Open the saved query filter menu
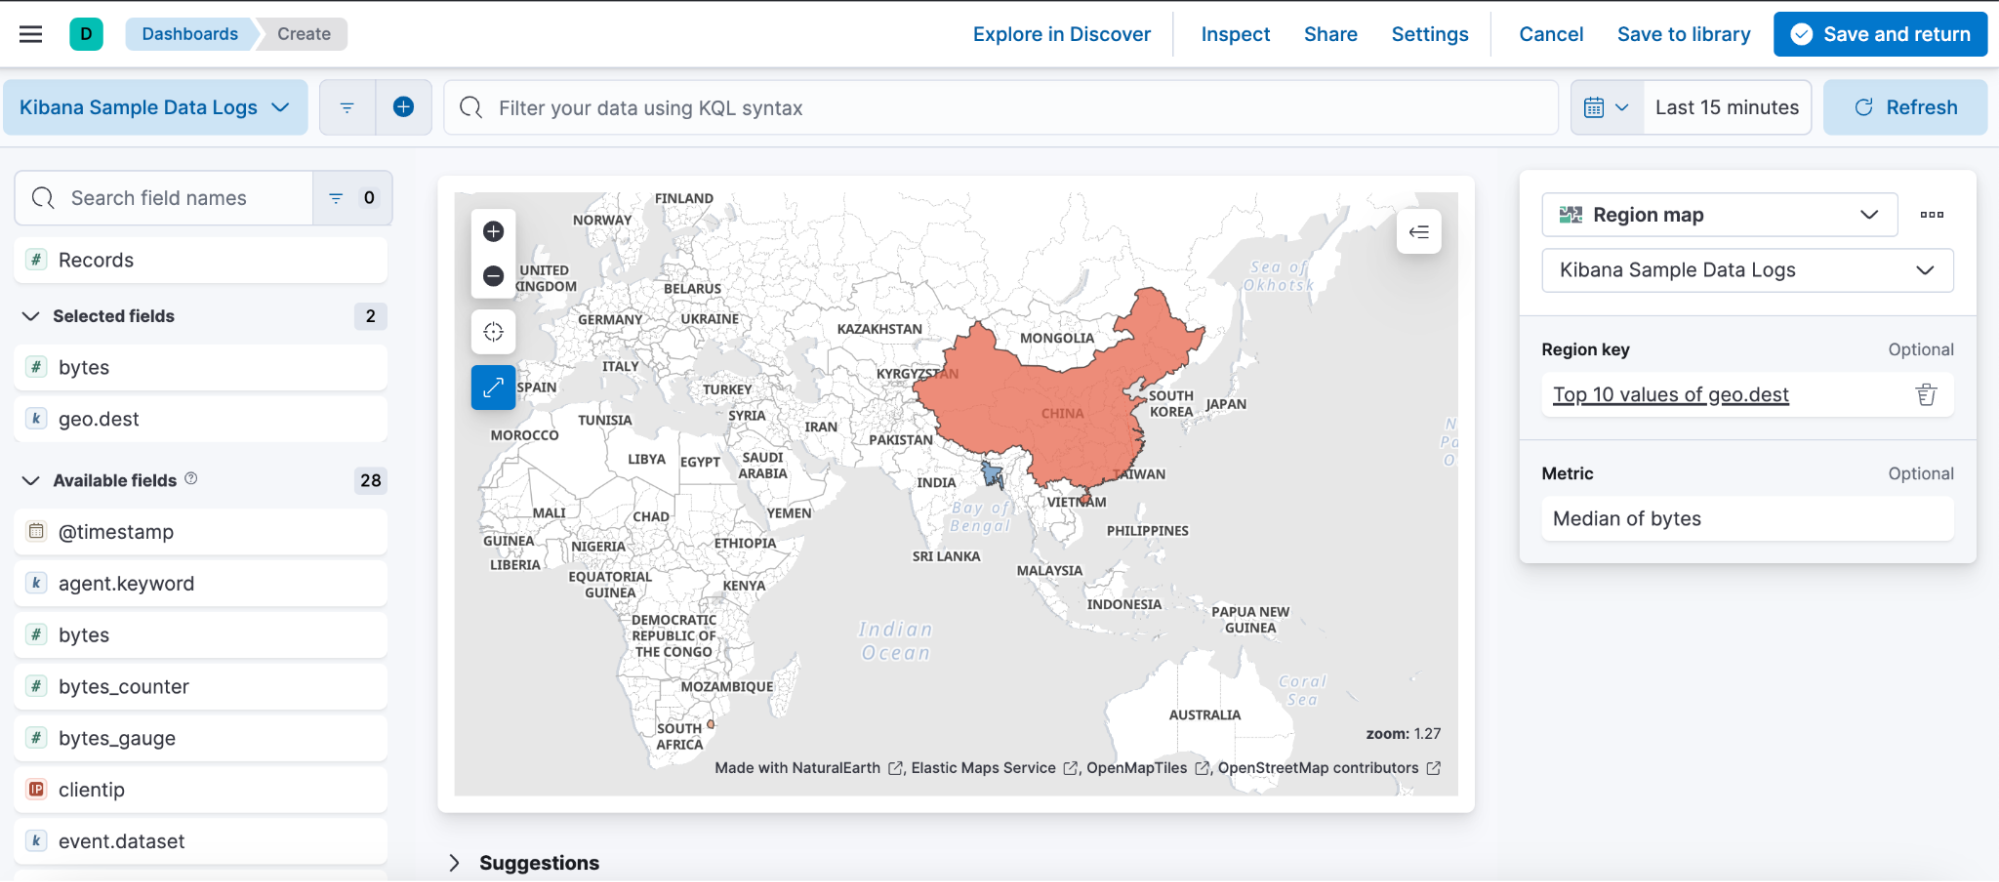 (347, 107)
